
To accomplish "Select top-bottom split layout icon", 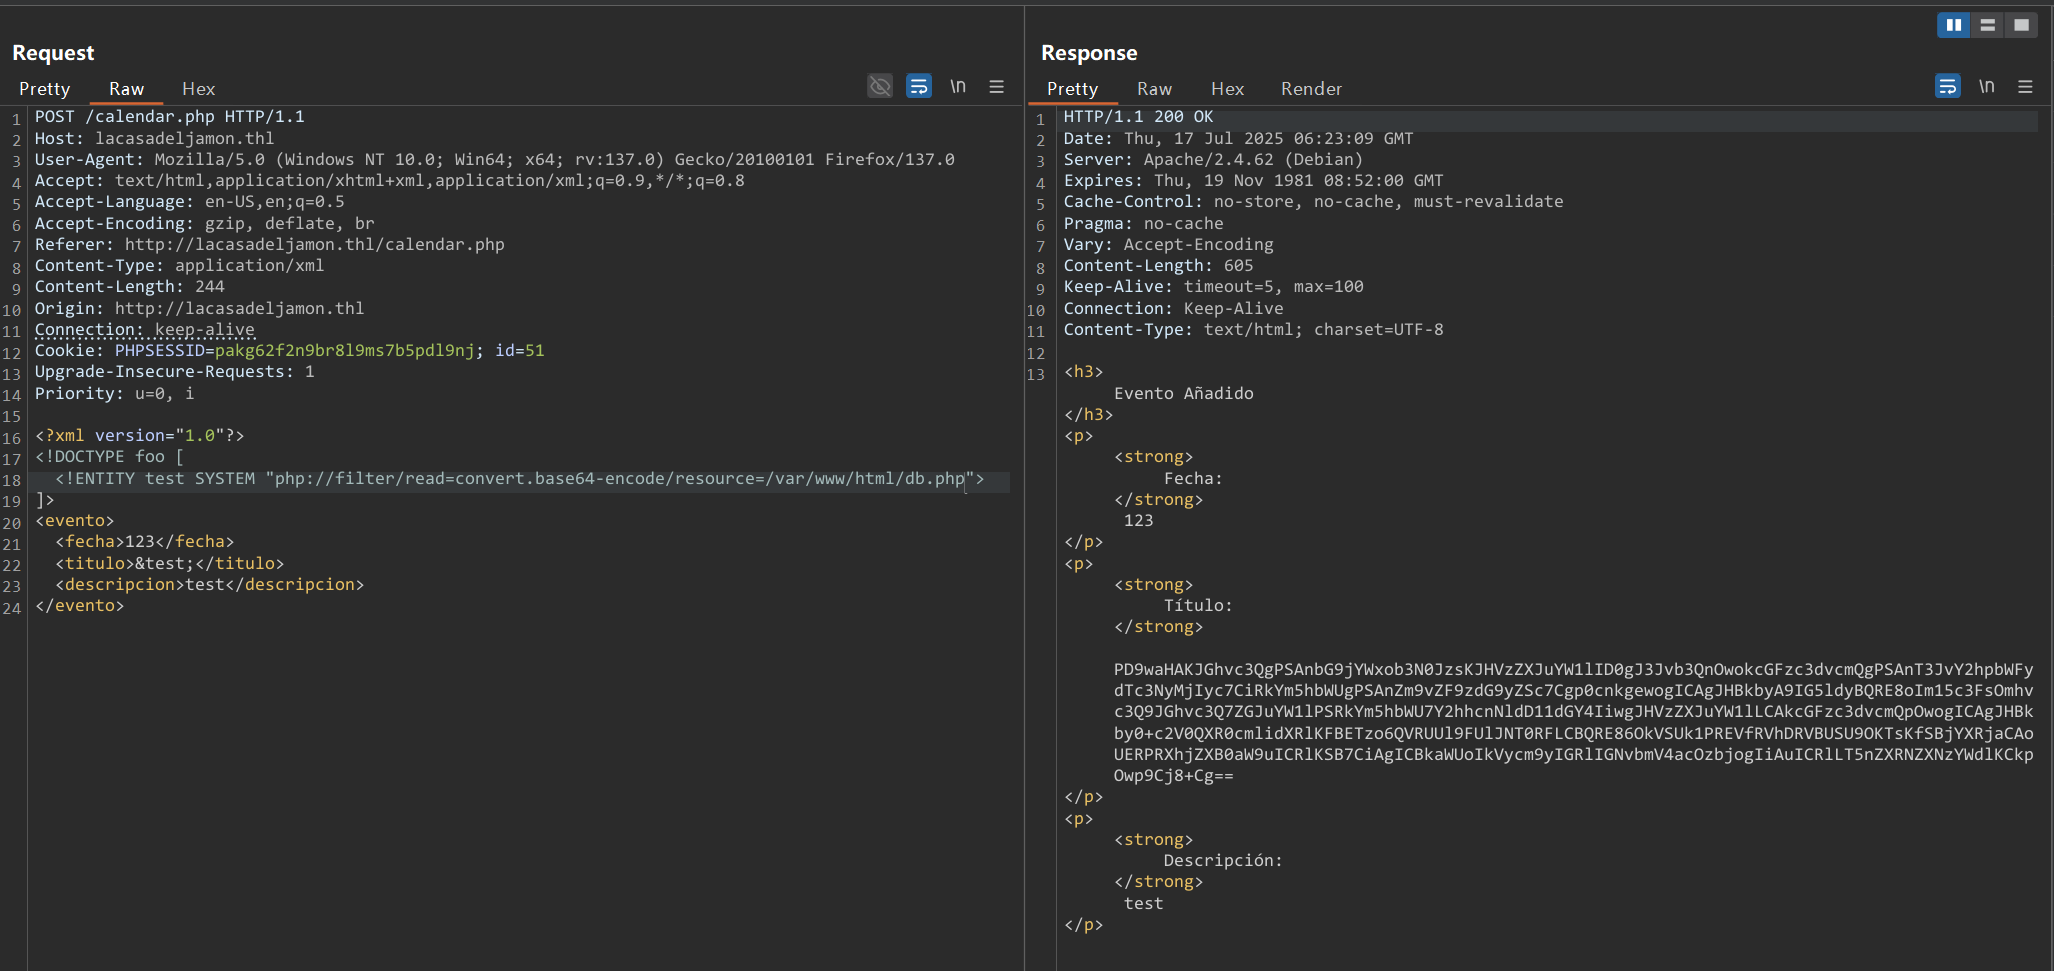I will point(1988,25).
